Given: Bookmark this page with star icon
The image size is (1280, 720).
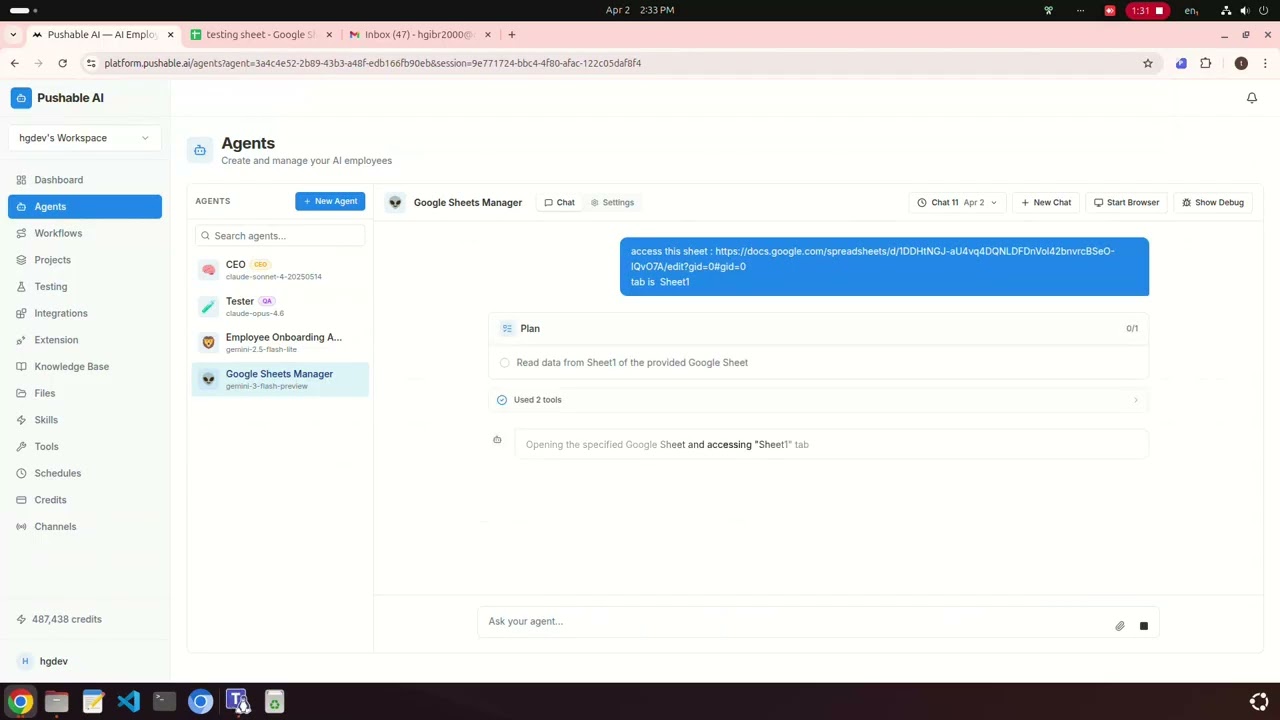Looking at the screenshot, I should [x=1147, y=63].
